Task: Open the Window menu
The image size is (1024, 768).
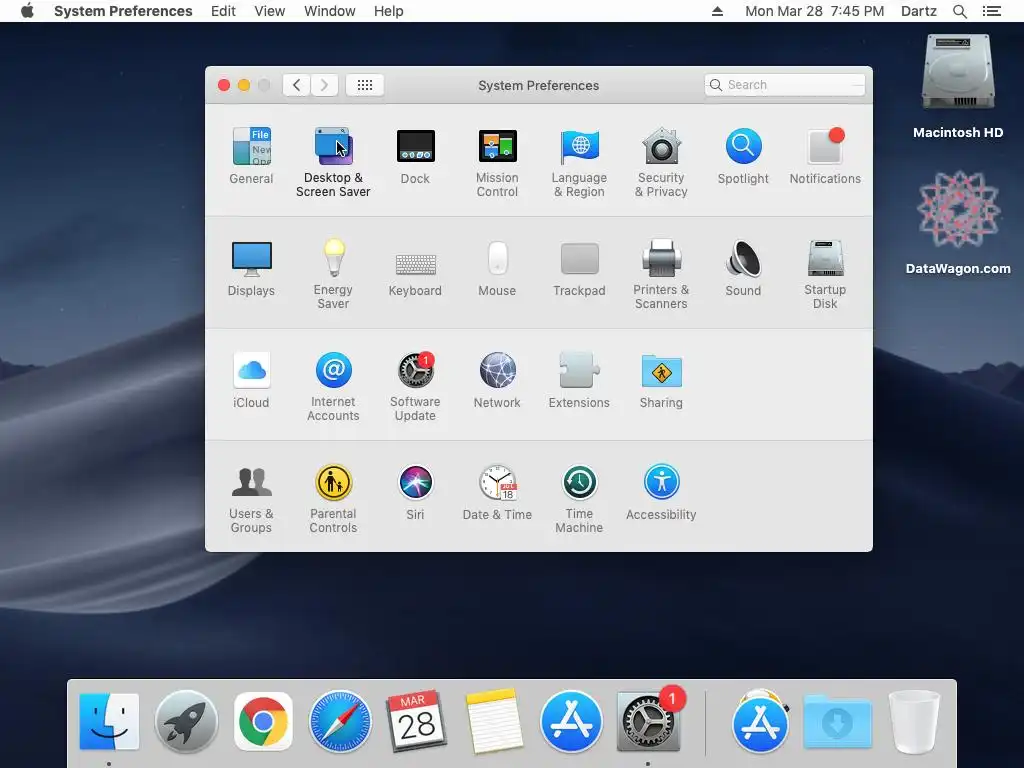Action: [330, 11]
